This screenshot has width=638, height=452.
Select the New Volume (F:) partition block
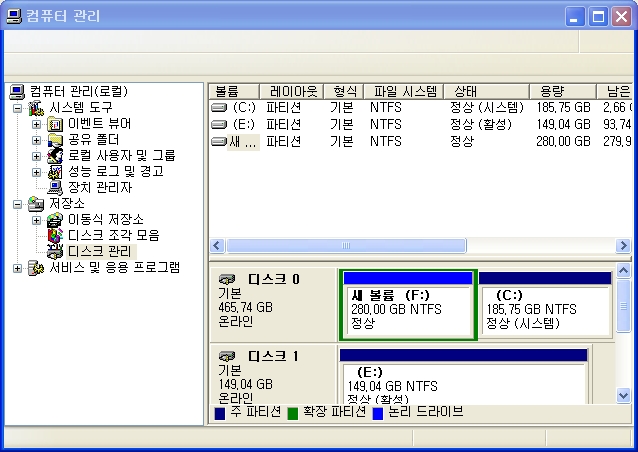click(x=408, y=310)
